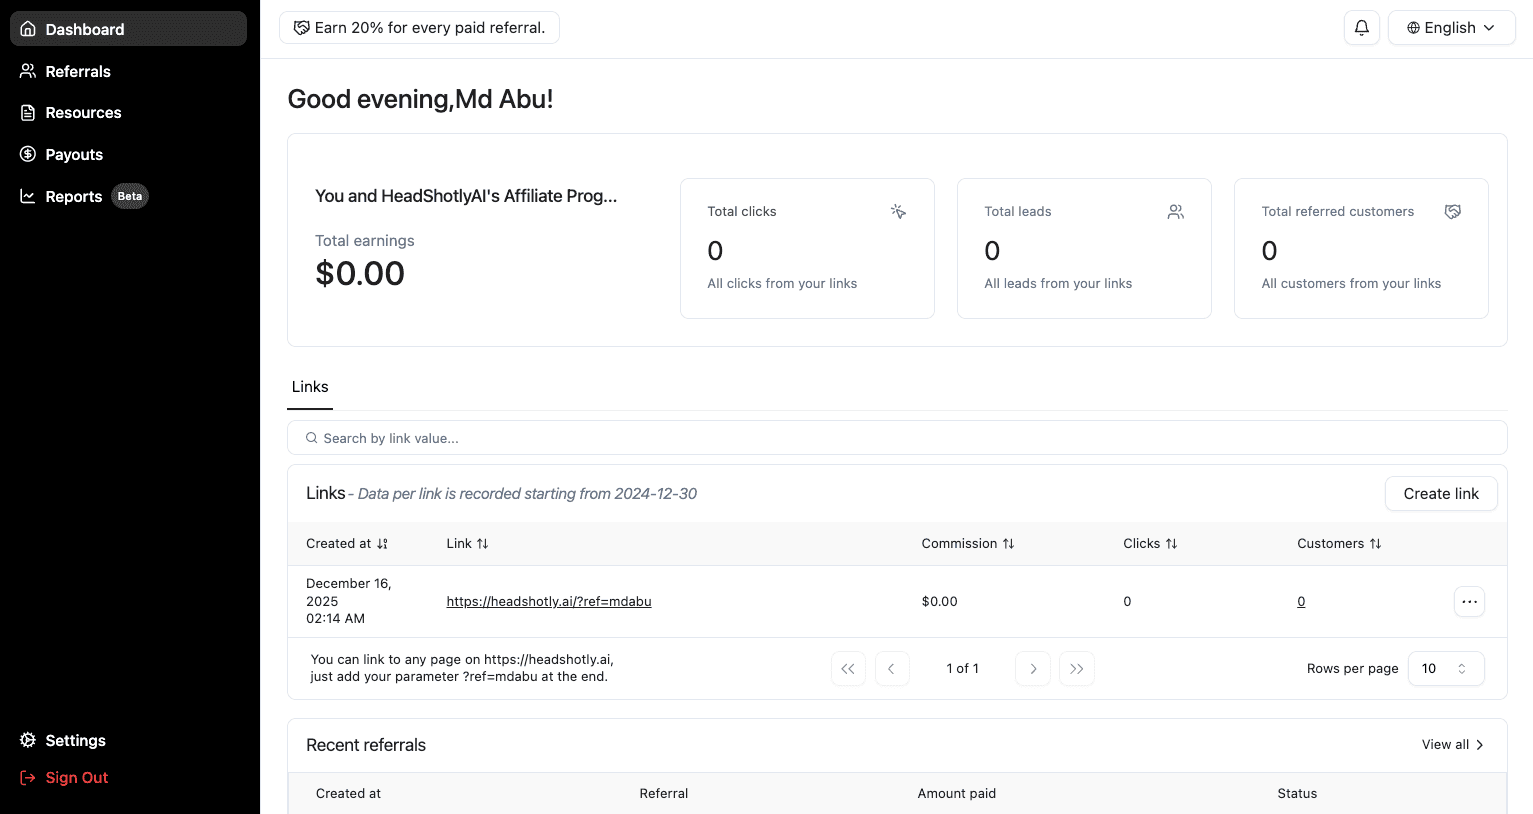
Task: Click the Sign Out icon
Action: pyautogui.click(x=28, y=778)
